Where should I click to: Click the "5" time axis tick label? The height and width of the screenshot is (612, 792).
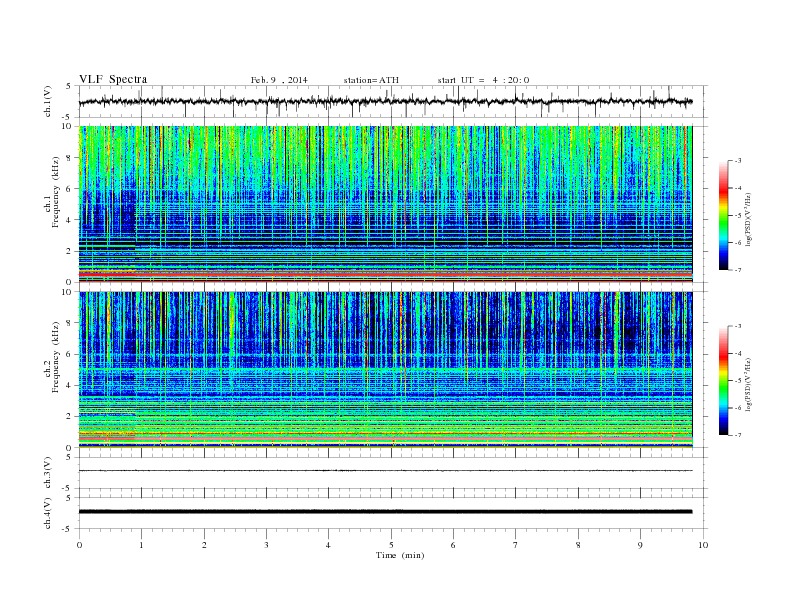coord(391,545)
